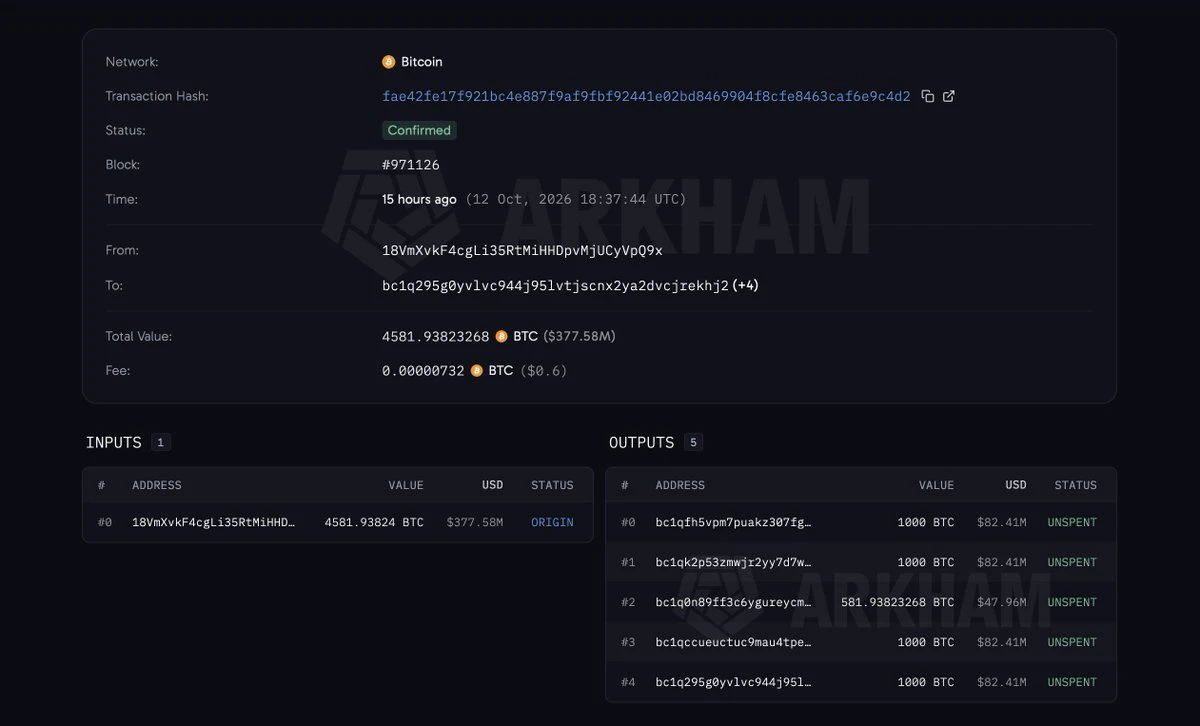Copy the transaction hash with the copy icon
The width and height of the screenshot is (1200, 726).
[x=927, y=96]
